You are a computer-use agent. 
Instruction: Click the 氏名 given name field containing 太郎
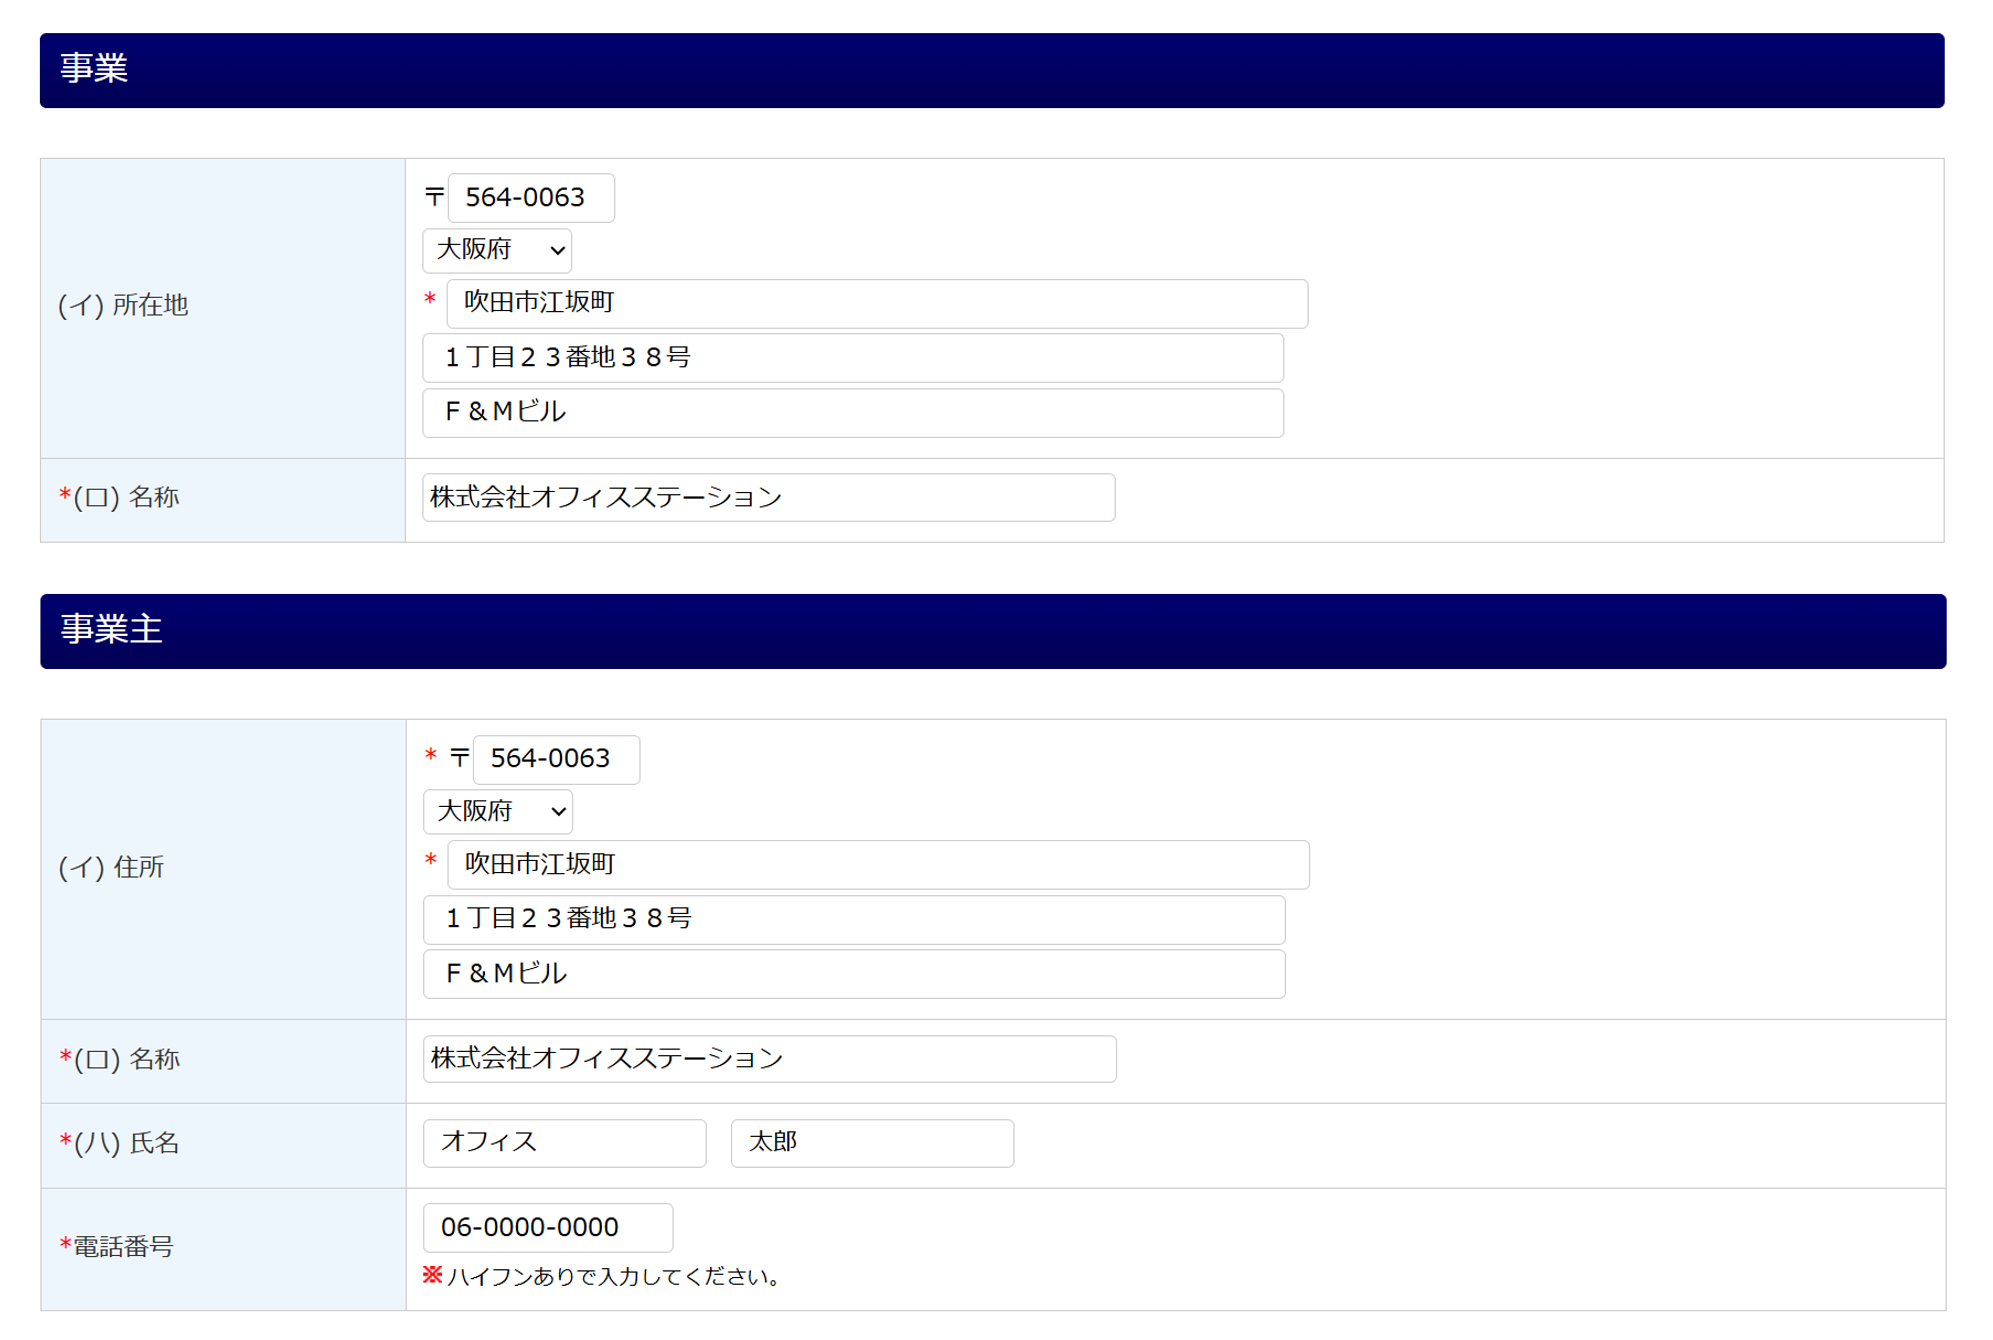(871, 1143)
